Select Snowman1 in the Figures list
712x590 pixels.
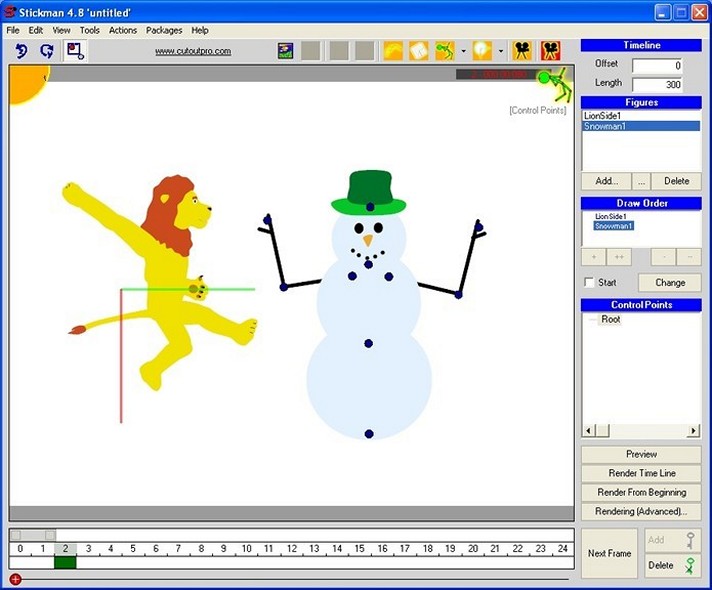641,126
